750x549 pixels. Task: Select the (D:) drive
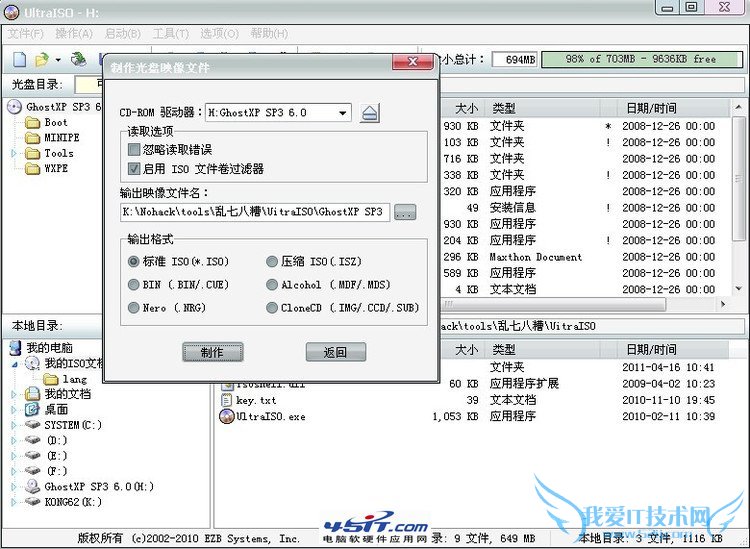coord(46,440)
